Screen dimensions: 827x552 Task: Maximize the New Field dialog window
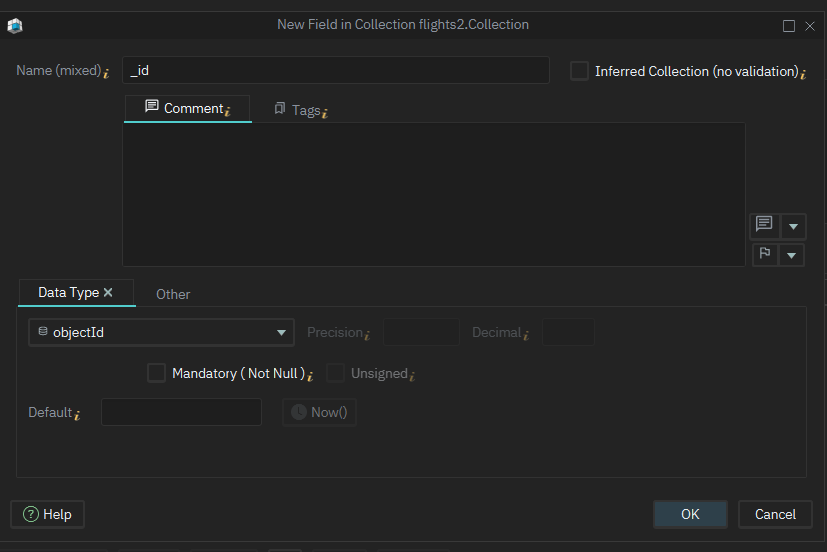788,26
